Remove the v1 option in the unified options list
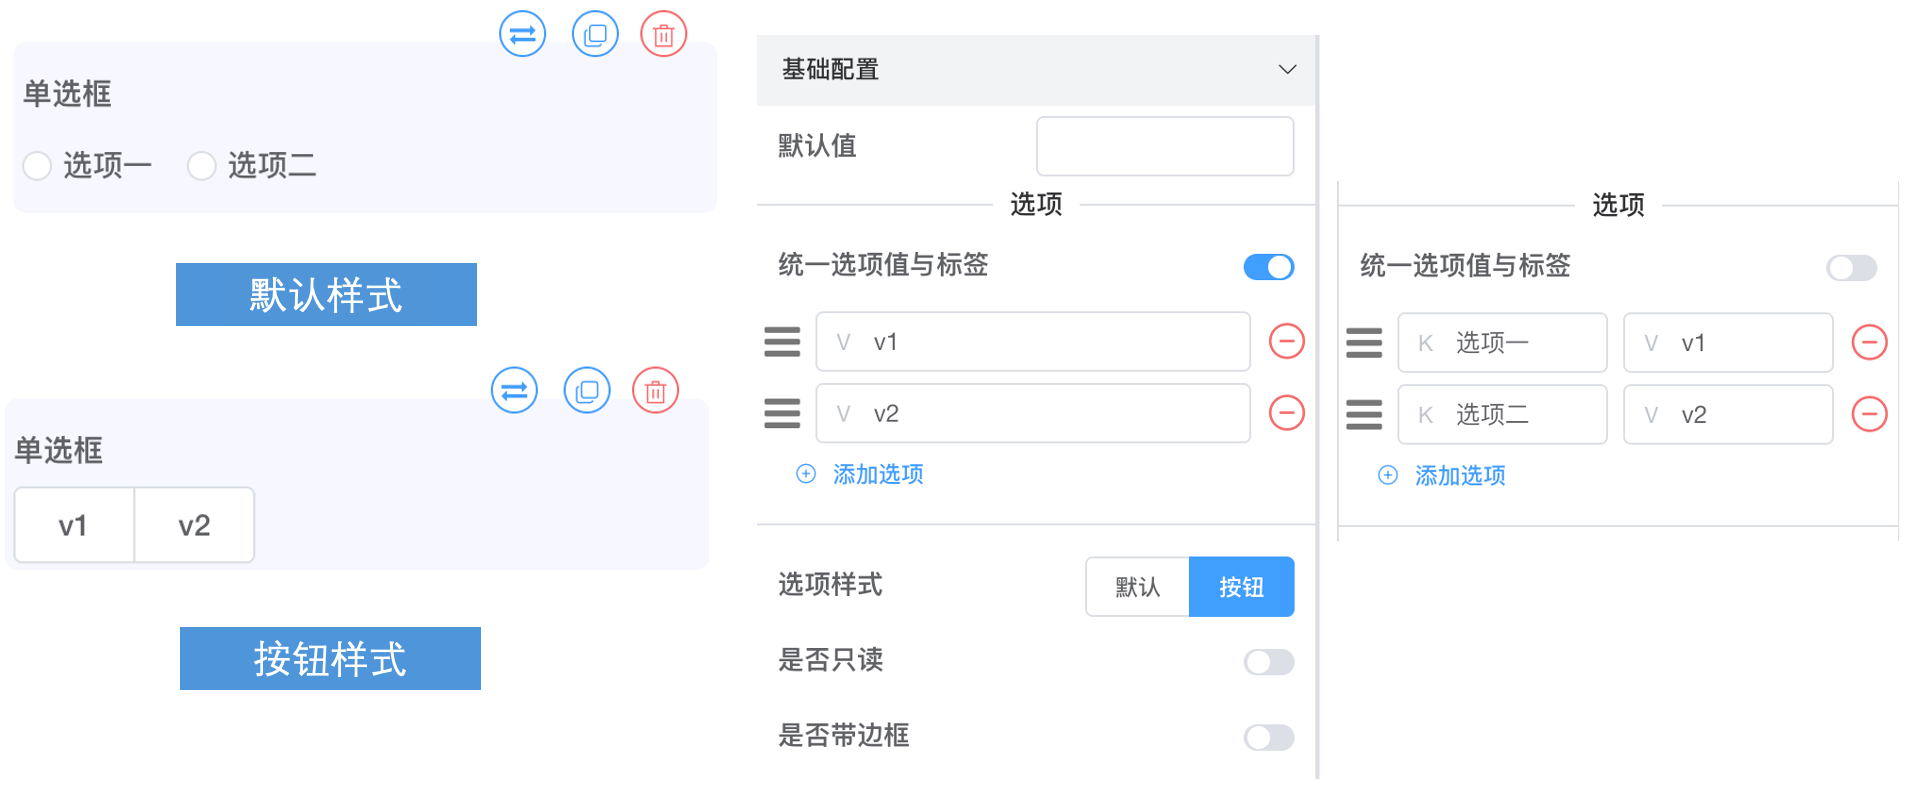The image size is (1908, 794). pos(1286,341)
